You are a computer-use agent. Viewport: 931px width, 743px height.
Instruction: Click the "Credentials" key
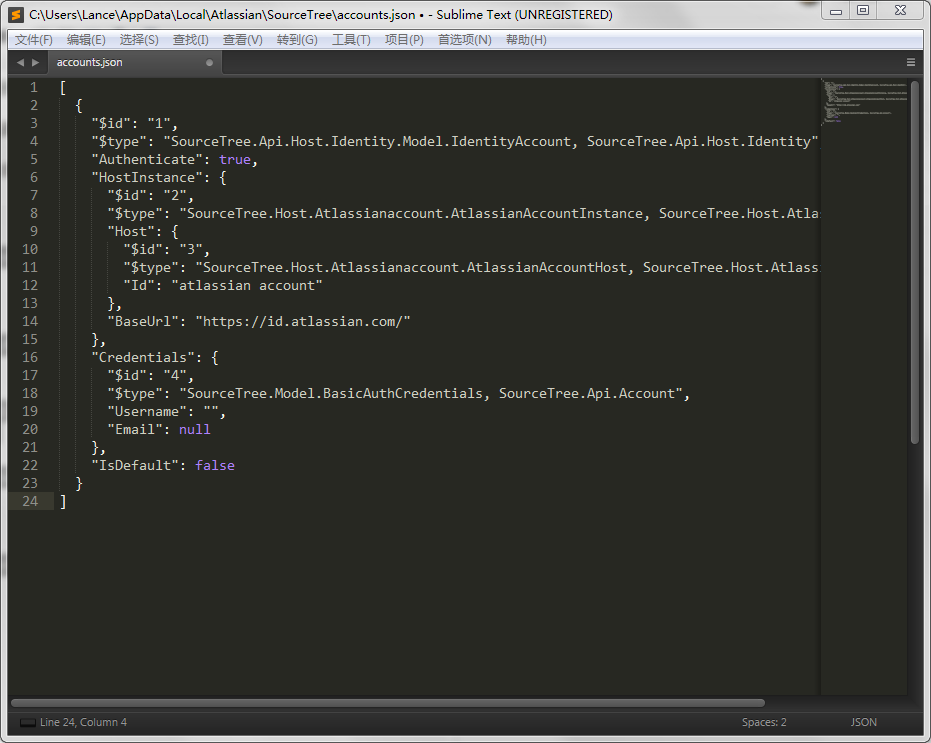pyautogui.click(x=143, y=357)
